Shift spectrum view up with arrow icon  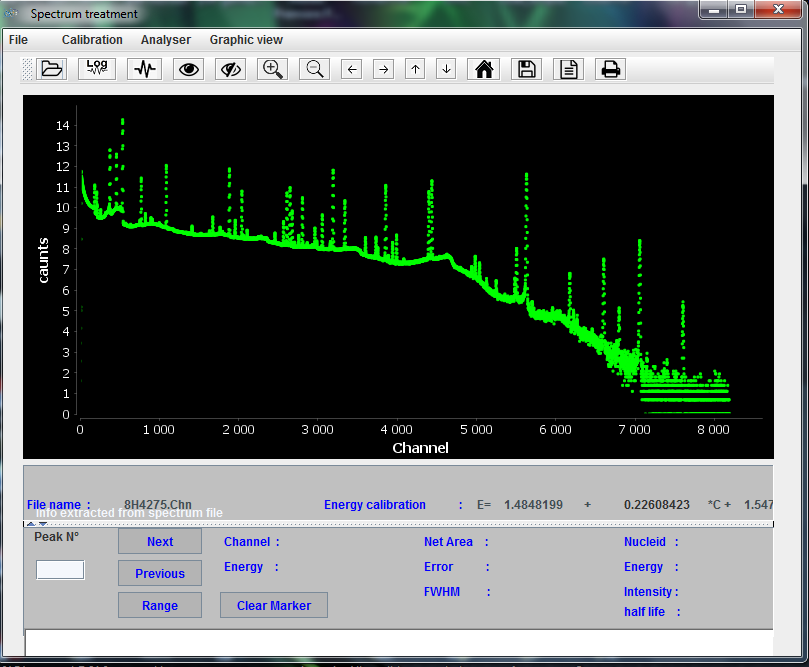tap(414, 68)
